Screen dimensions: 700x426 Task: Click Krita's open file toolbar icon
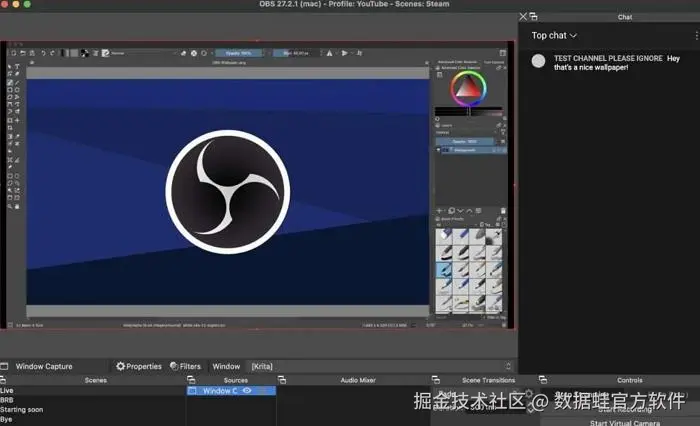[x=22, y=53]
